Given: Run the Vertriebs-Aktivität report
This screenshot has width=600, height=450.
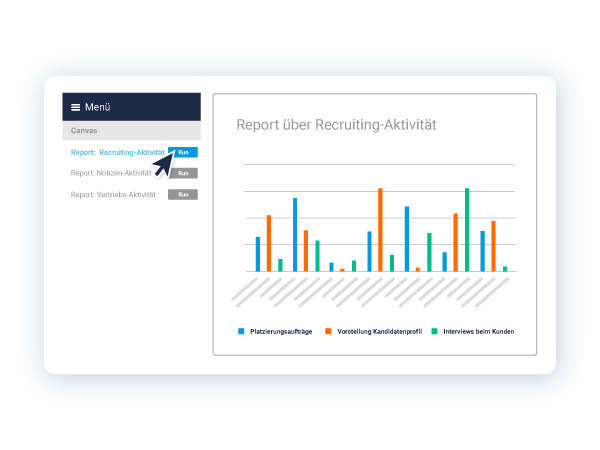Looking at the screenshot, I should (x=183, y=194).
